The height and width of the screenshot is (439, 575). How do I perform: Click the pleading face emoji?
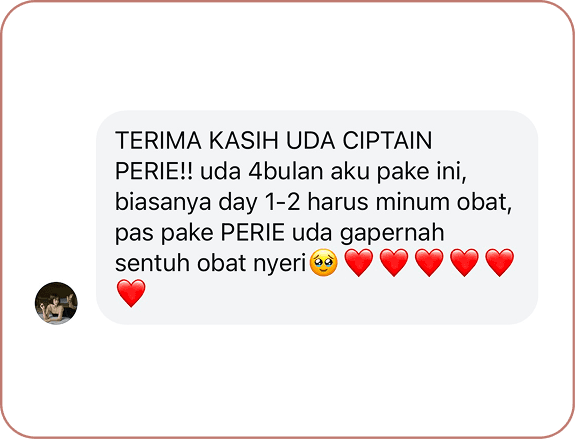click(323, 262)
